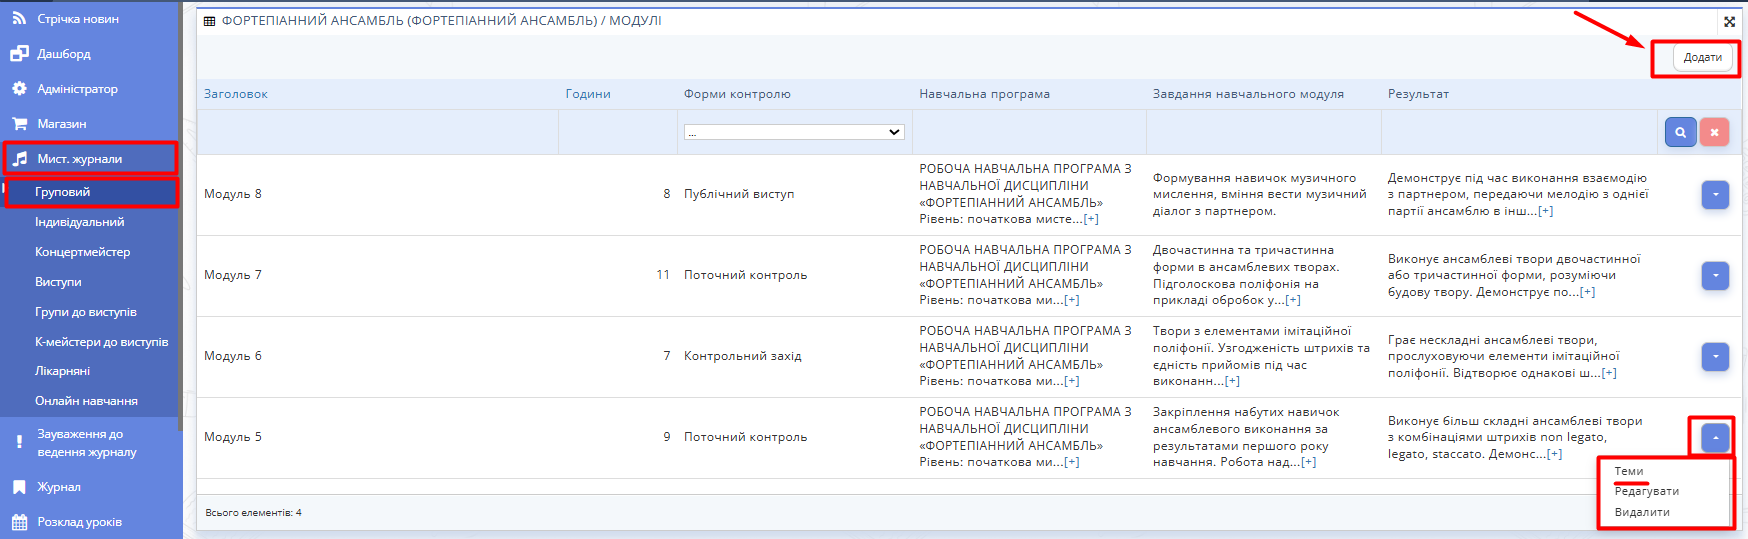Open Виступи in the sidebar
The height and width of the screenshot is (539, 1748).
coord(58,282)
